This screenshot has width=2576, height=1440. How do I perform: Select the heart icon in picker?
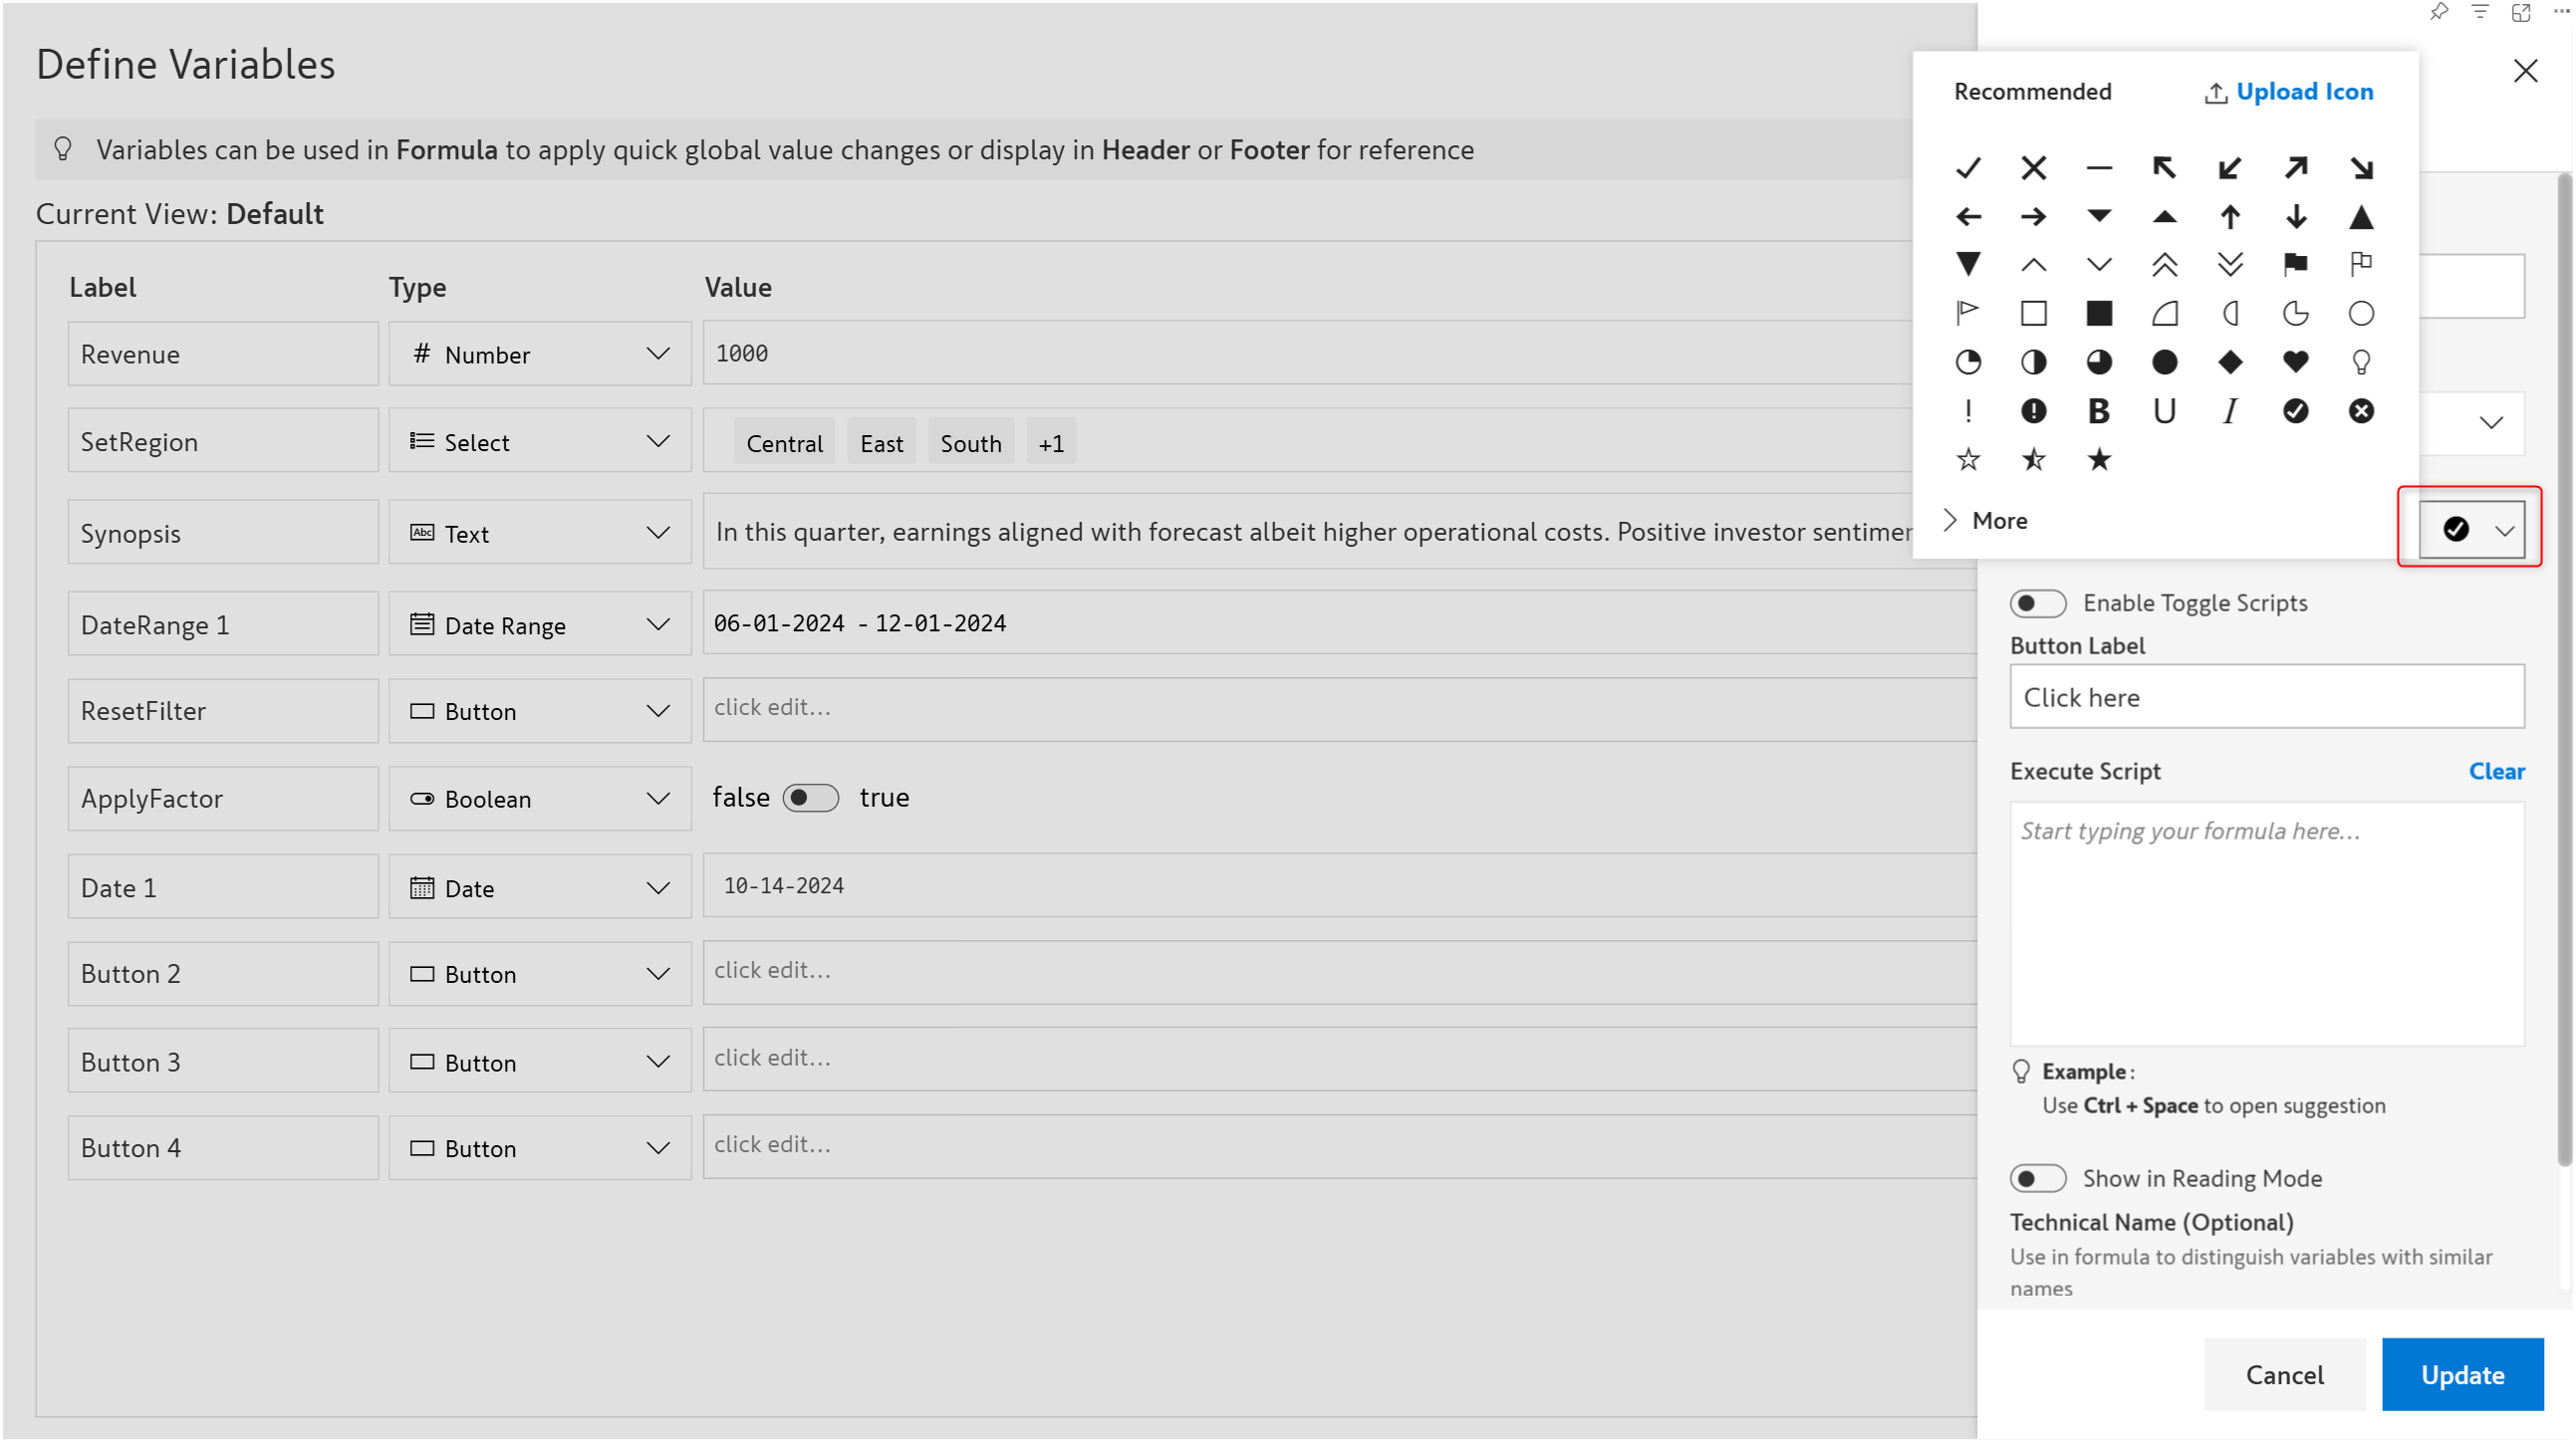pos(2295,362)
